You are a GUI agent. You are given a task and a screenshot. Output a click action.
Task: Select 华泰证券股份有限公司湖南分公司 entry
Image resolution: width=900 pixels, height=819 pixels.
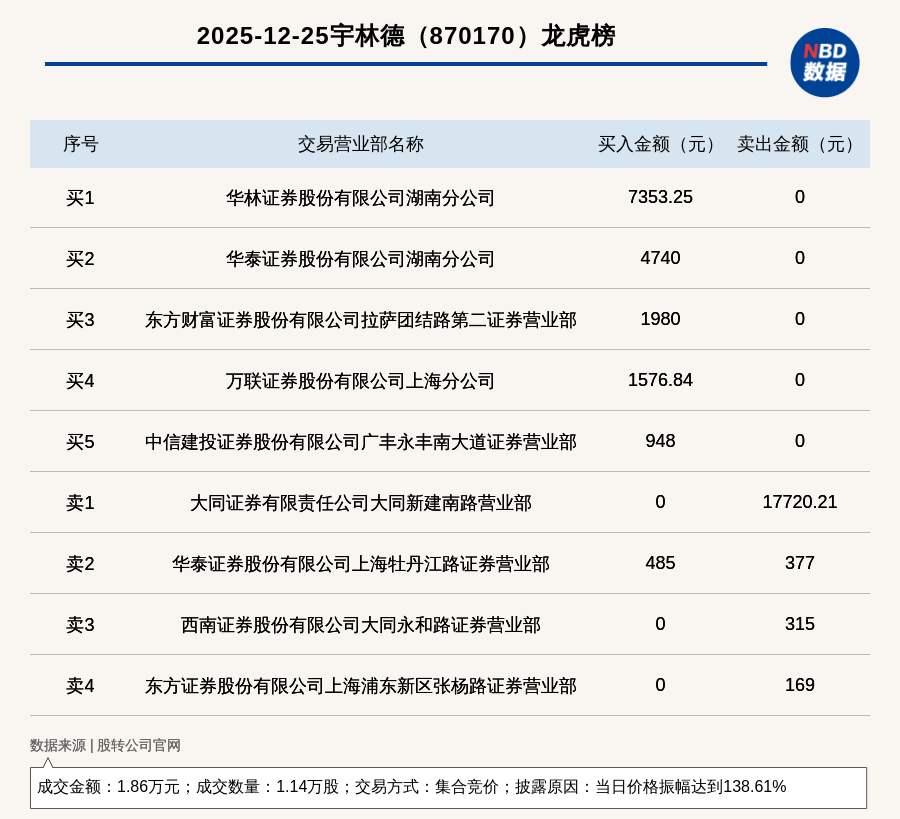point(361,259)
